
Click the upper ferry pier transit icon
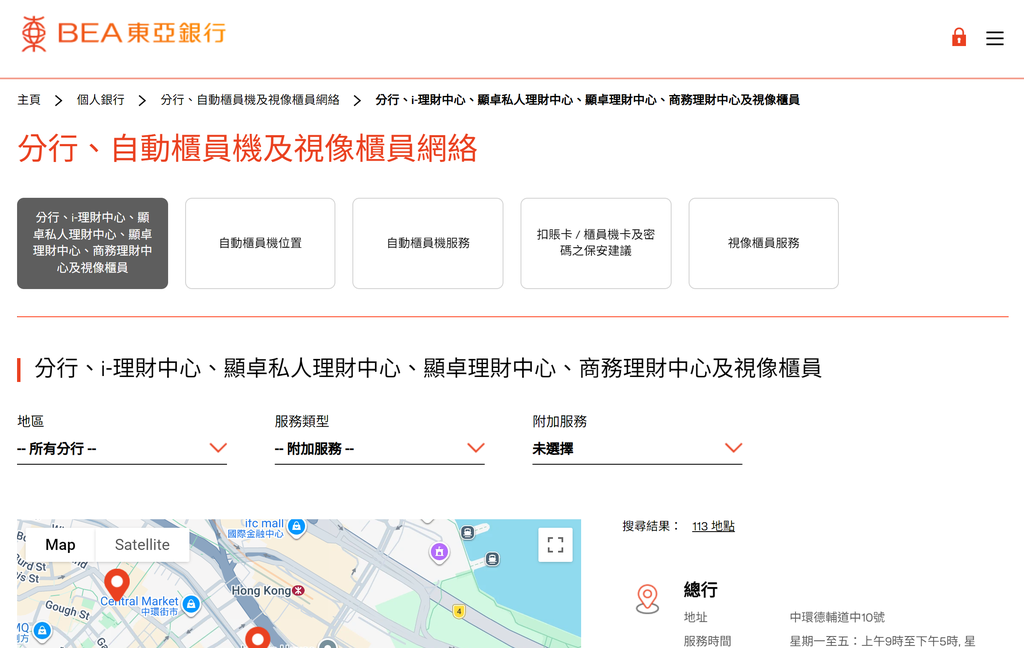coord(468,532)
